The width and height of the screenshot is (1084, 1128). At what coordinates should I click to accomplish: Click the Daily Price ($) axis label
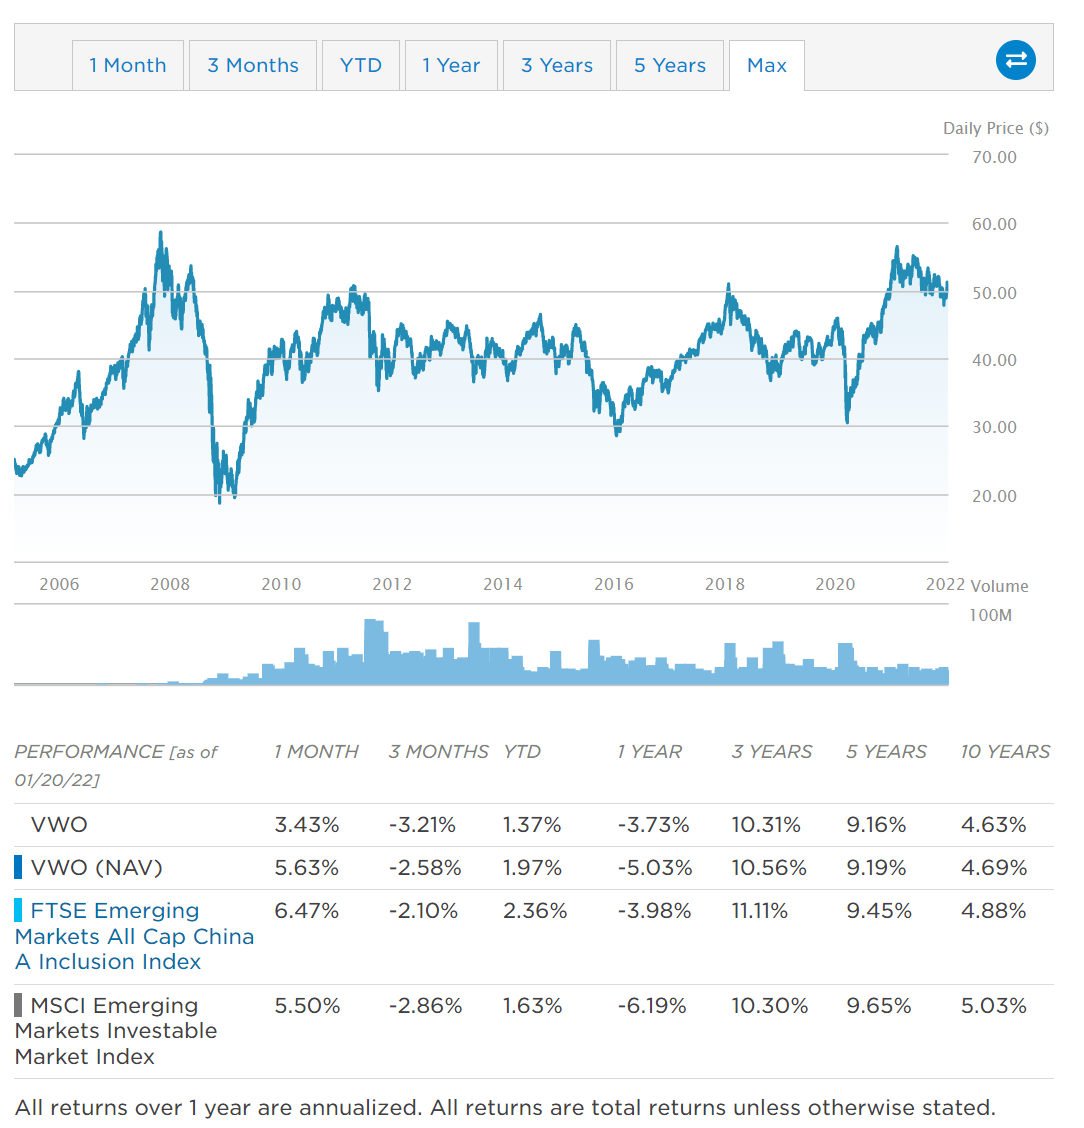[x=996, y=128]
